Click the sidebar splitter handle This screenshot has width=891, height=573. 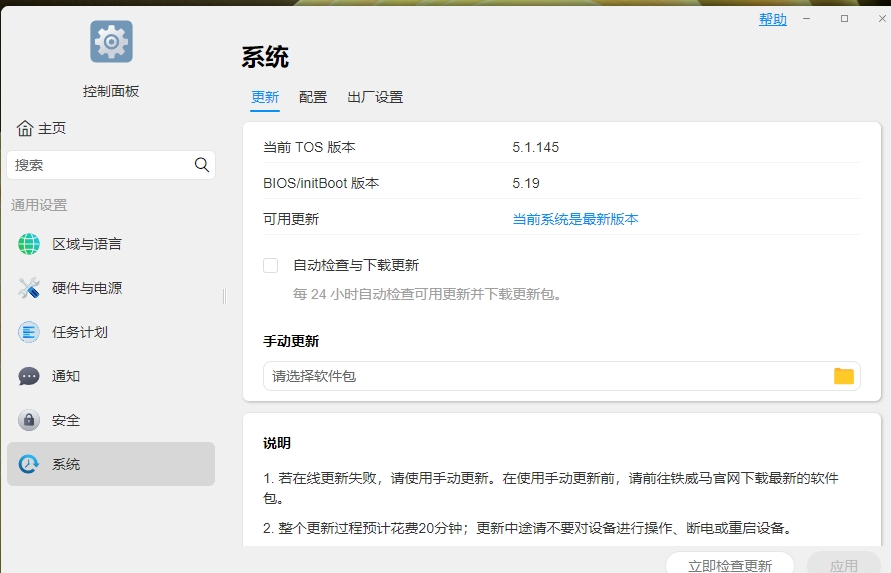click(x=224, y=296)
